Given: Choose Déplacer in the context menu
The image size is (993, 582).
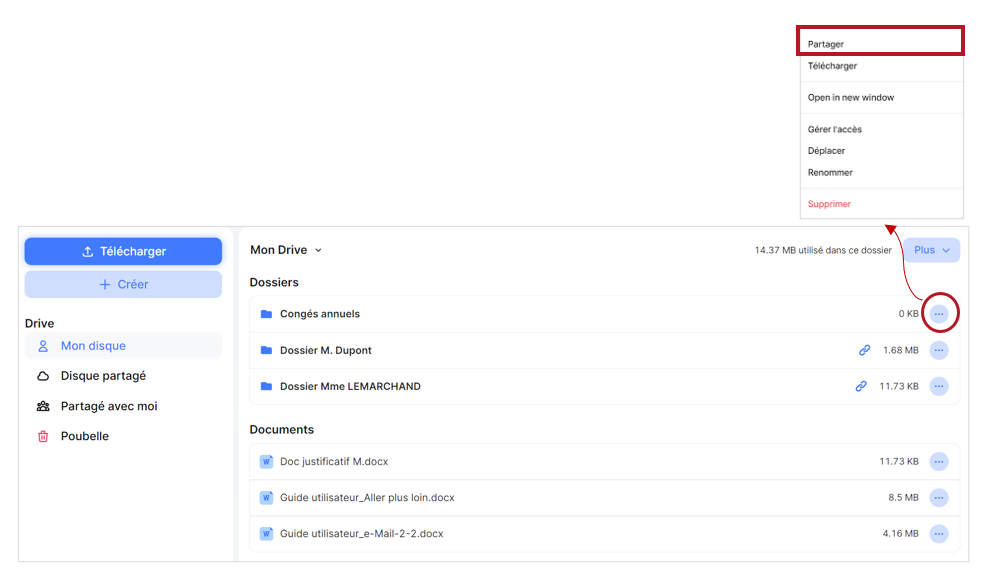Looking at the screenshot, I should [x=826, y=151].
